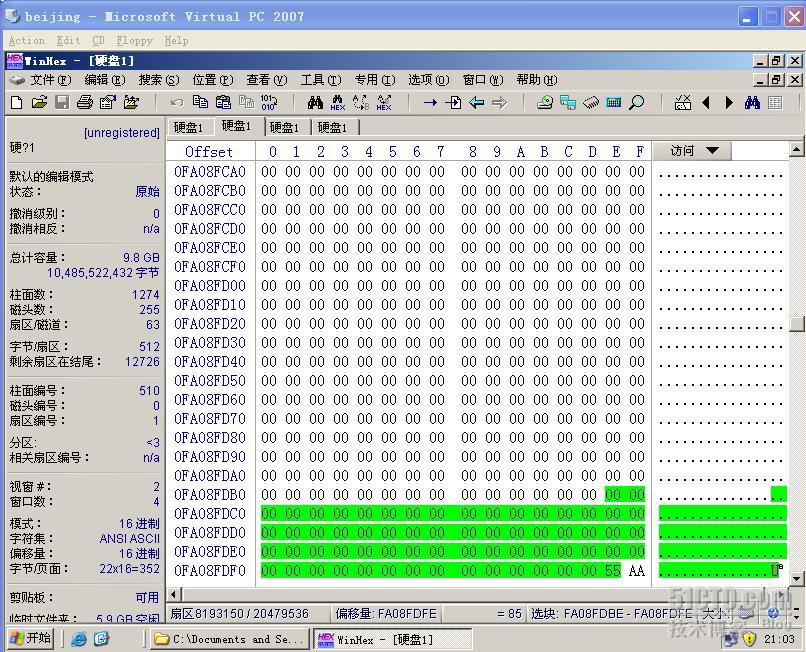Image resolution: width=806 pixels, height=652 pixels.
Task: Click the Copy block icon
Action: 200,102
